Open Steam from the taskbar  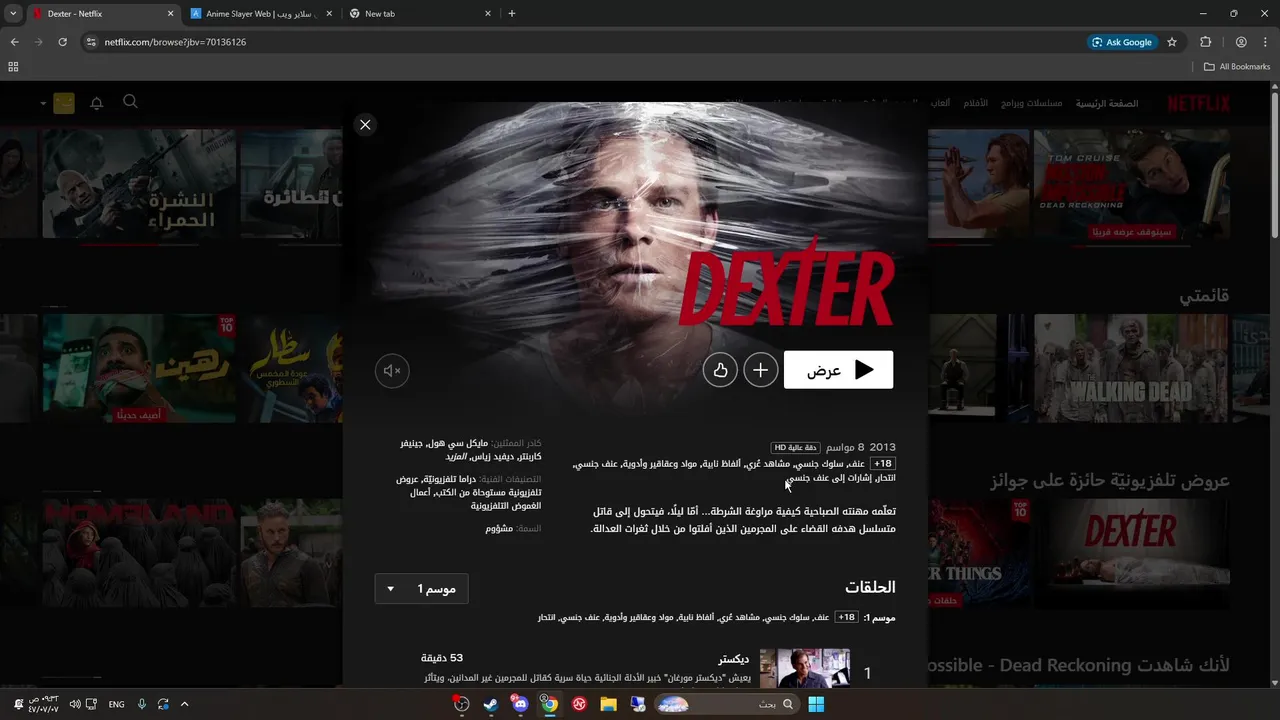(490, 704)
